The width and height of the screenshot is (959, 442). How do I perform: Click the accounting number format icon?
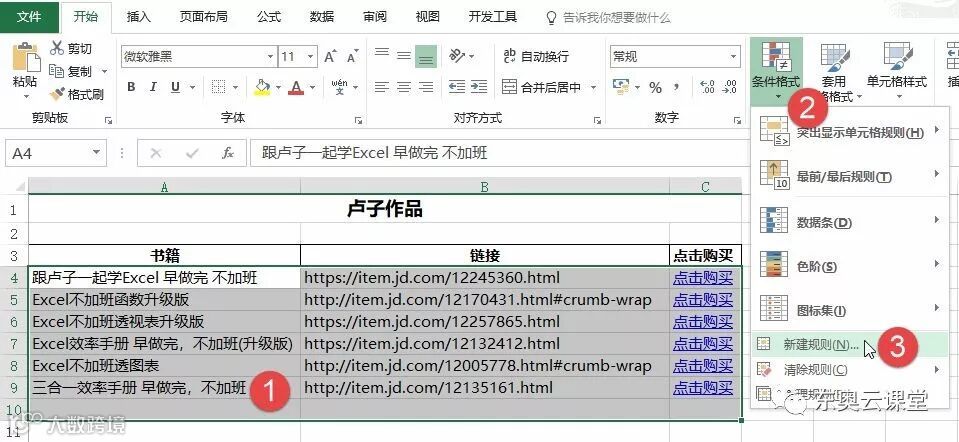point(621,87)
